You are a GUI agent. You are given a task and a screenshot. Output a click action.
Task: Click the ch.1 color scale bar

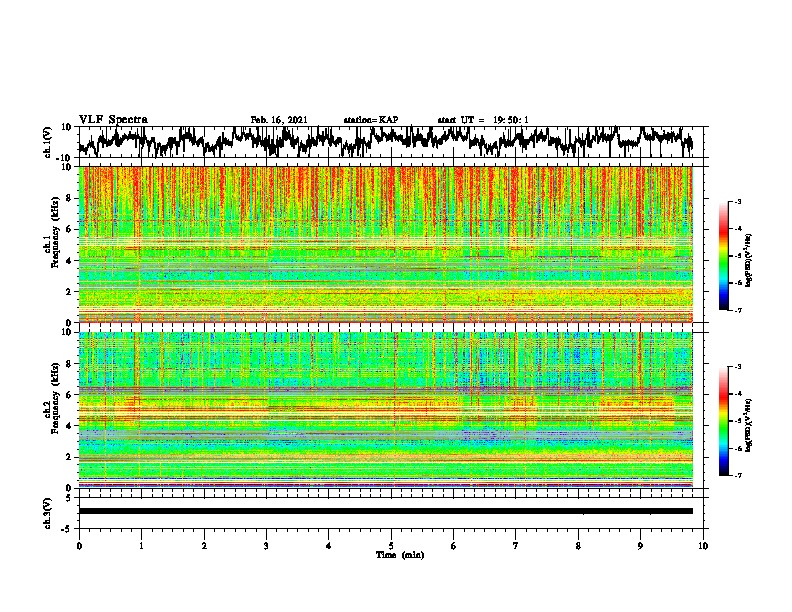(723, 256)
